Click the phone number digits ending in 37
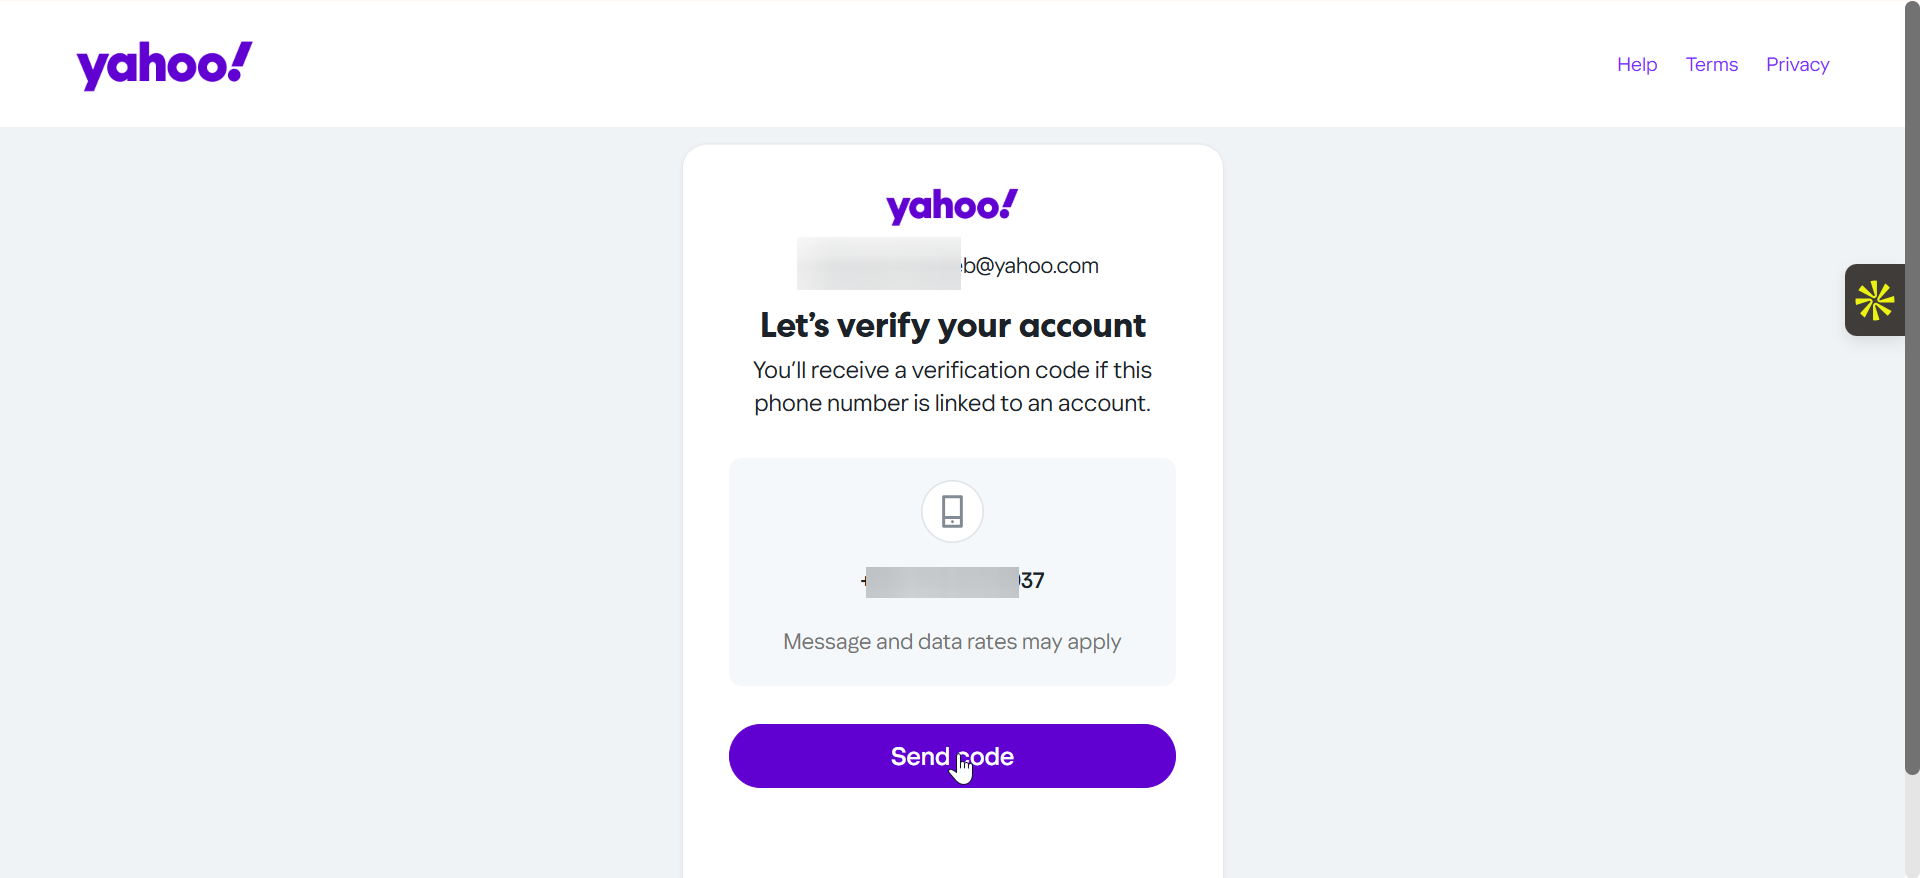1920x878 pixels. (x=1032, y=581)
